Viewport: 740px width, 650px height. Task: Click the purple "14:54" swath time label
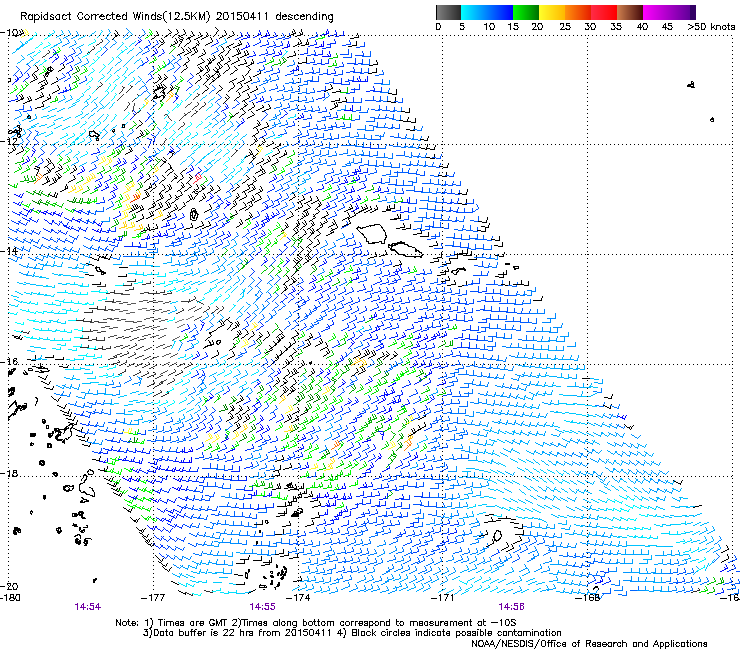[x=88, y=607]
